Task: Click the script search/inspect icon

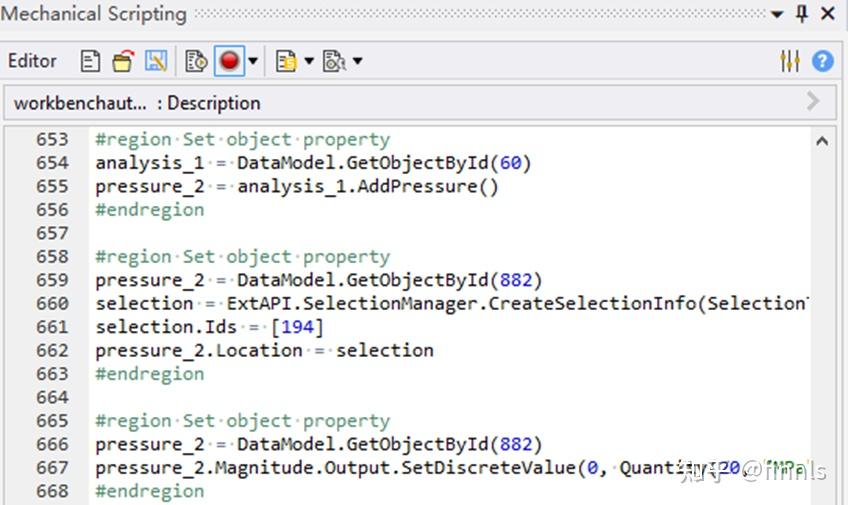Action: coord(334,61)
